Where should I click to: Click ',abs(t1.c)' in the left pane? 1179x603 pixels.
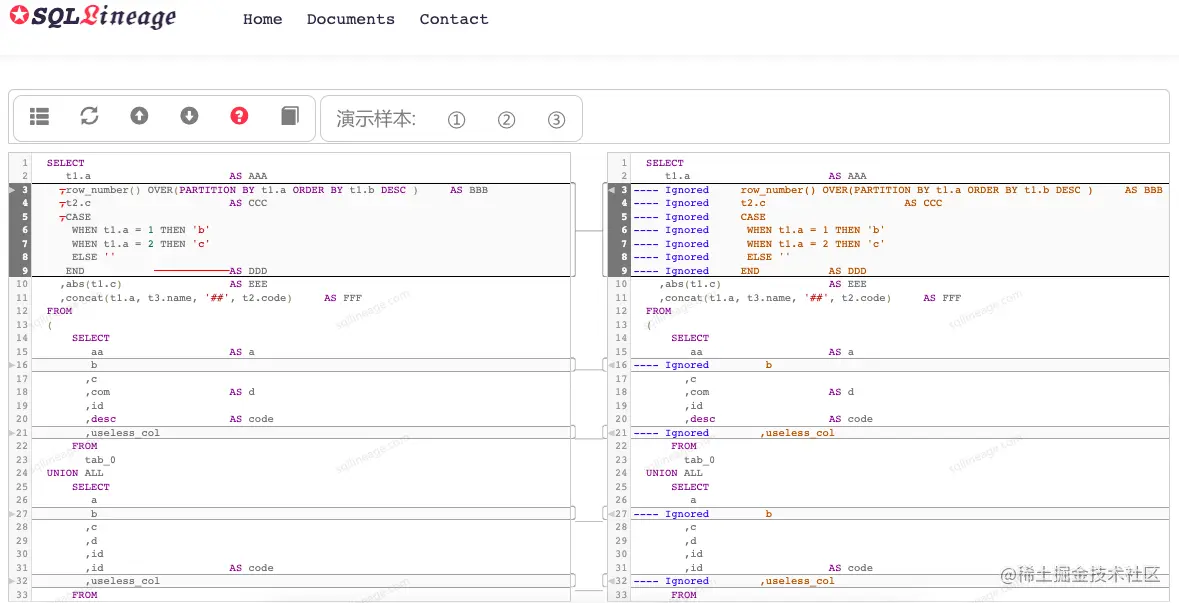coord(91,284)
